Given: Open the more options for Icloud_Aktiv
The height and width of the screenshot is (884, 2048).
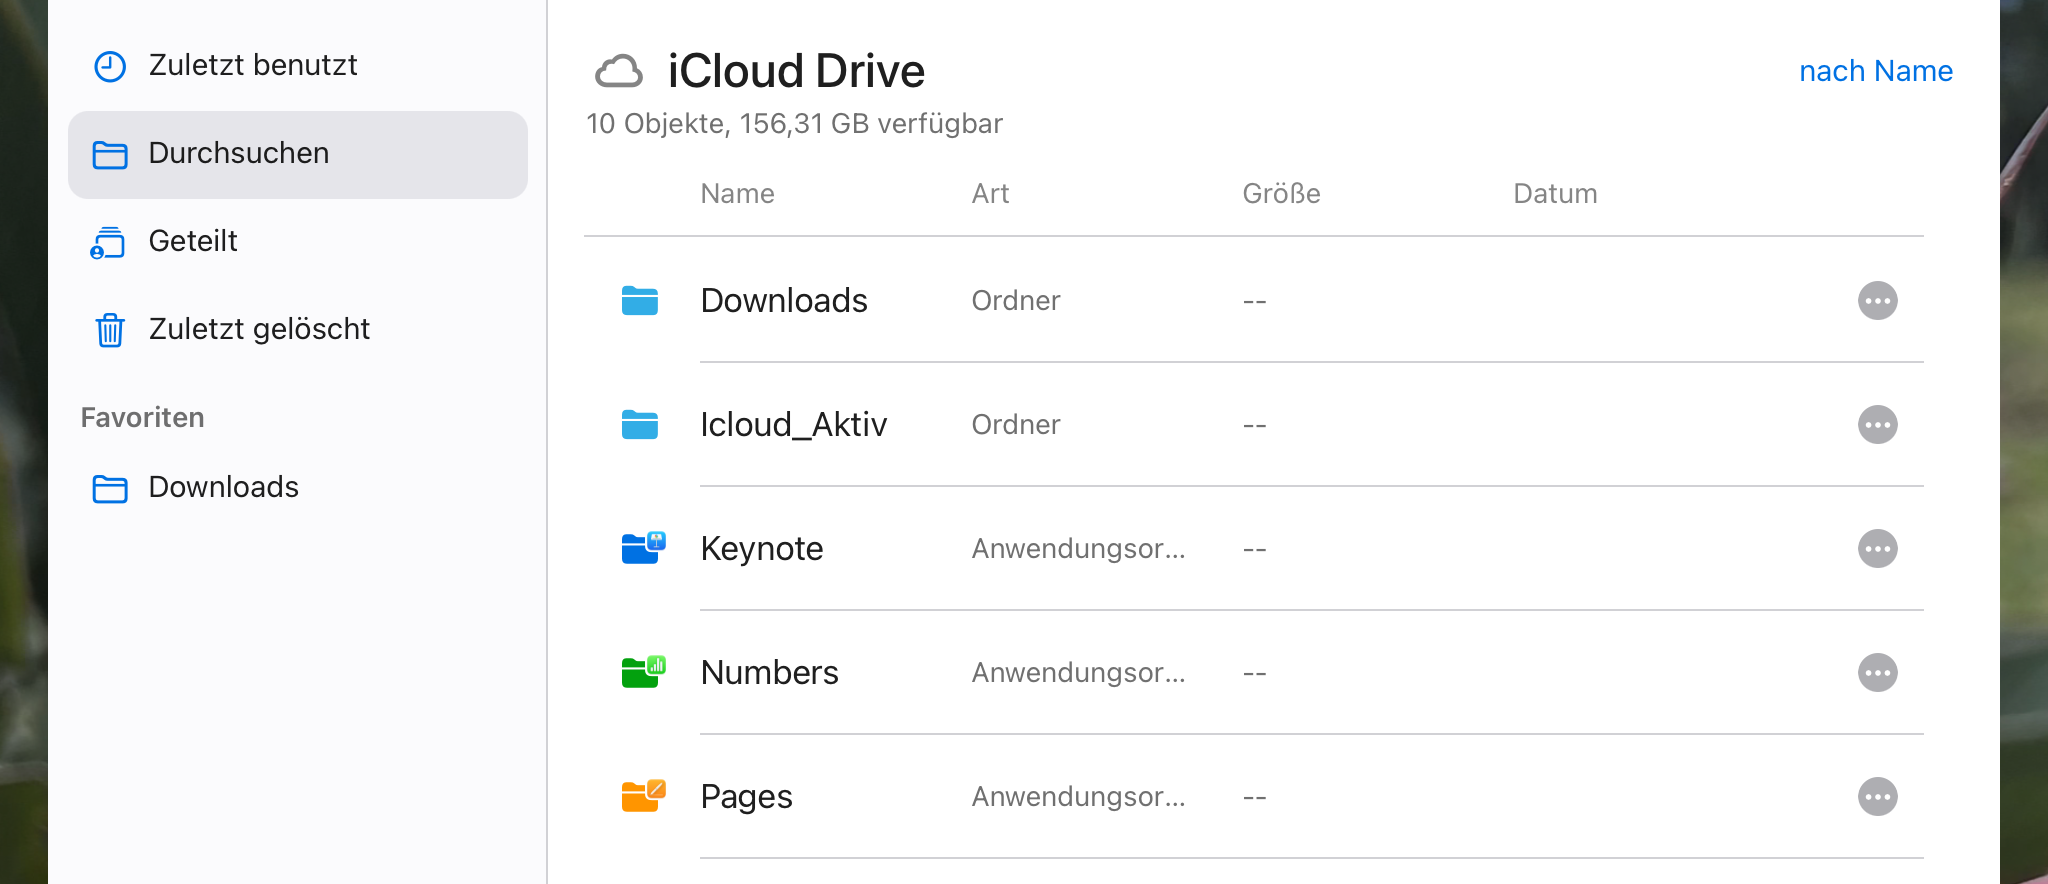Looking at the screenshot, I should 1877,425.
